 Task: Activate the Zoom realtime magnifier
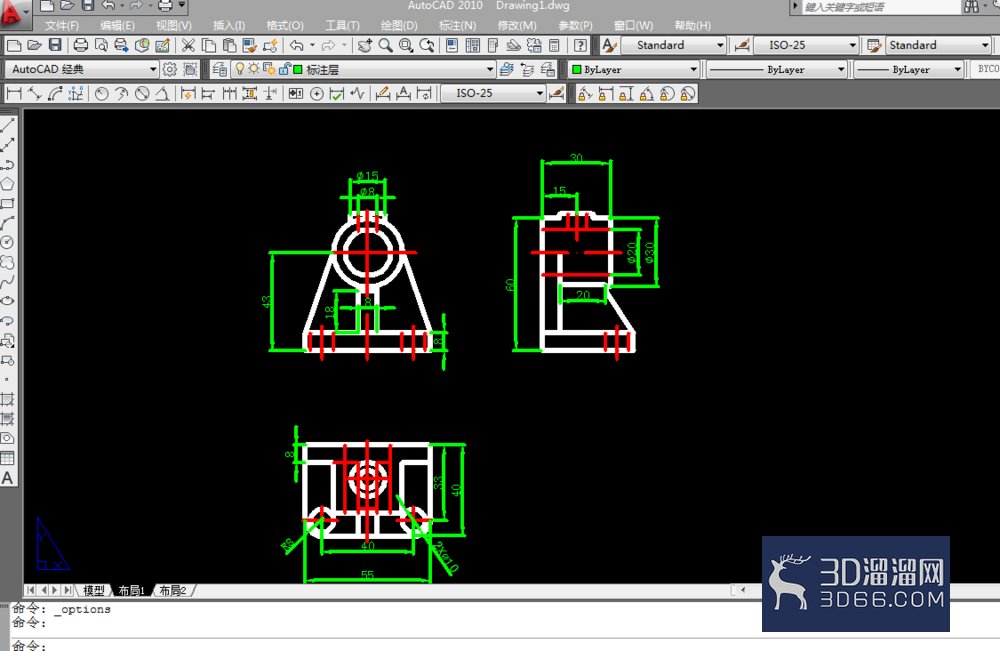pos(385,45)
